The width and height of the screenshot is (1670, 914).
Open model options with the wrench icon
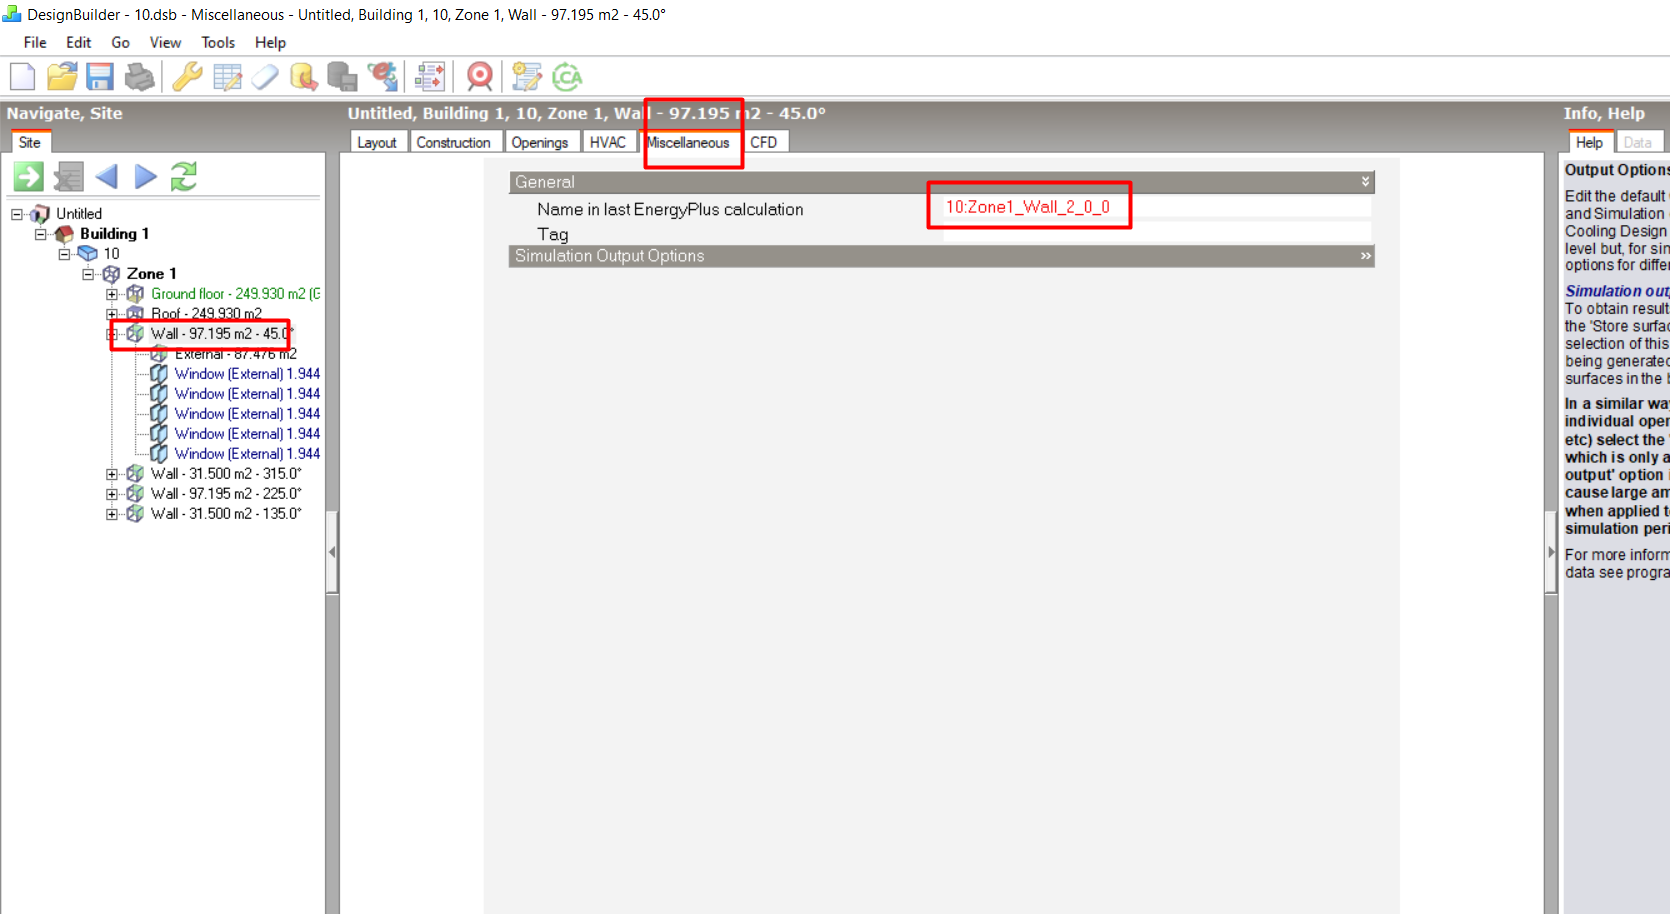point(187,77)
